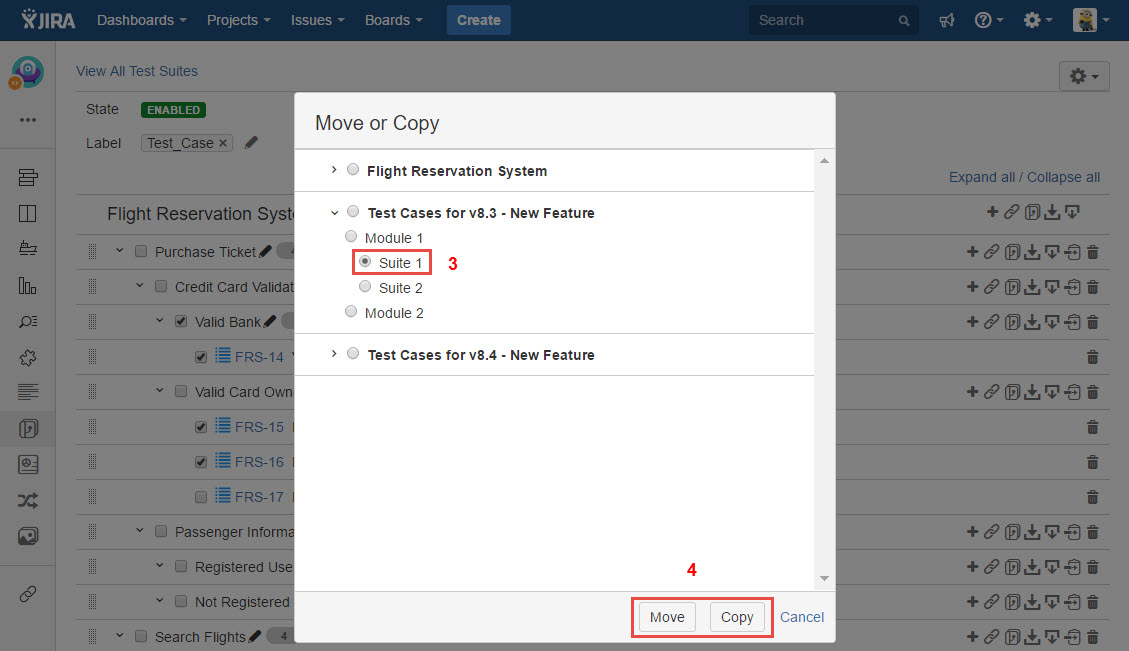Collapse the Credit Card Validation row
Viewport: 1129px width, 651px height.
[140, 286]
